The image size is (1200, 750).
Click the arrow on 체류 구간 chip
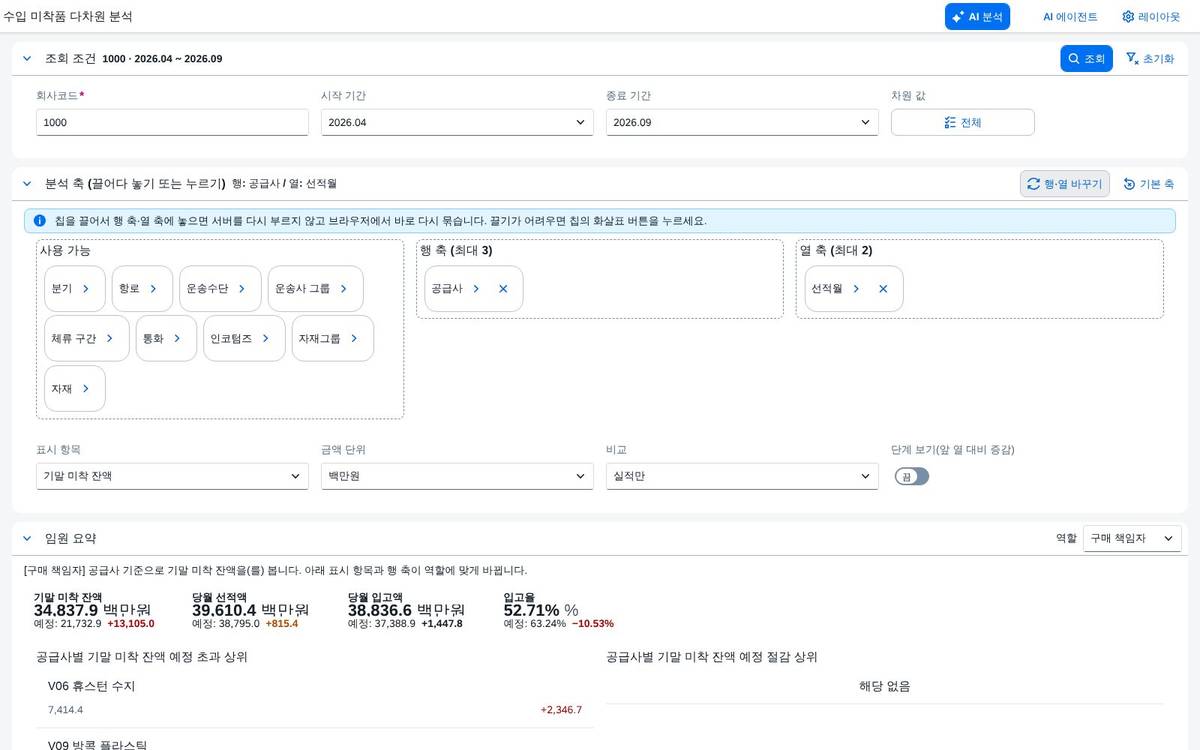click(109, 338)
